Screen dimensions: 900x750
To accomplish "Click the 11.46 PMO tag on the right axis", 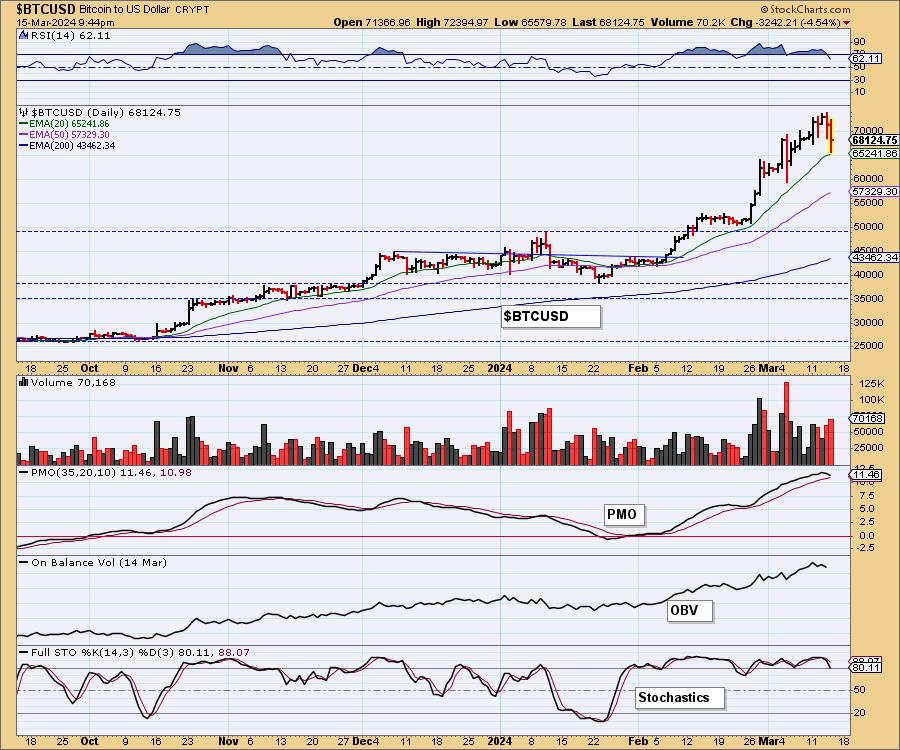I will pyautogui.click(x=867, y=475).
